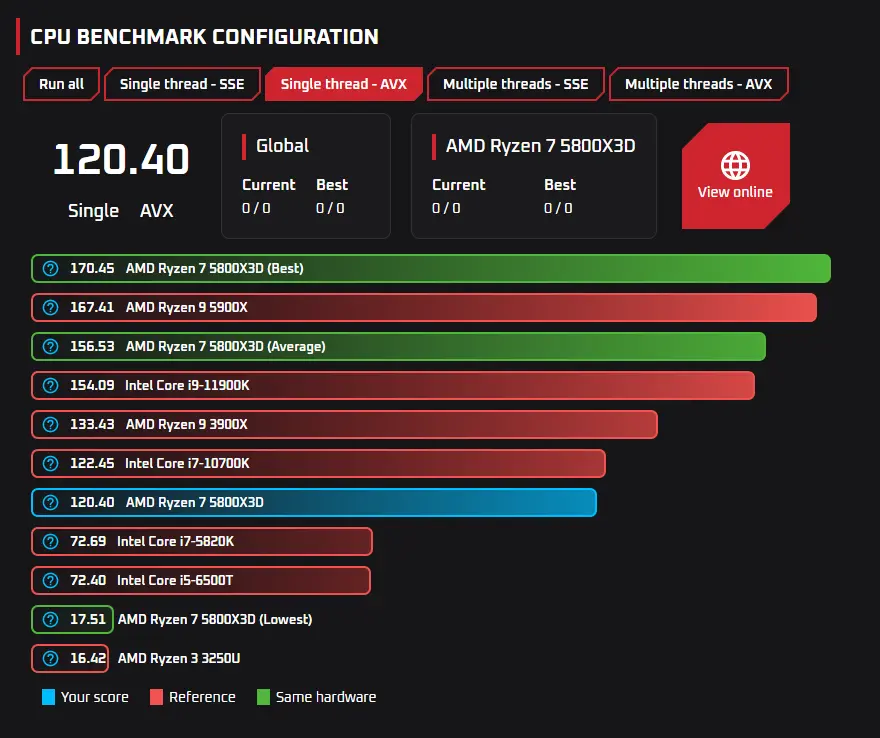Open Multiple threads - AVX tab
Screen dimensions: 880x738
click(698, 84)
